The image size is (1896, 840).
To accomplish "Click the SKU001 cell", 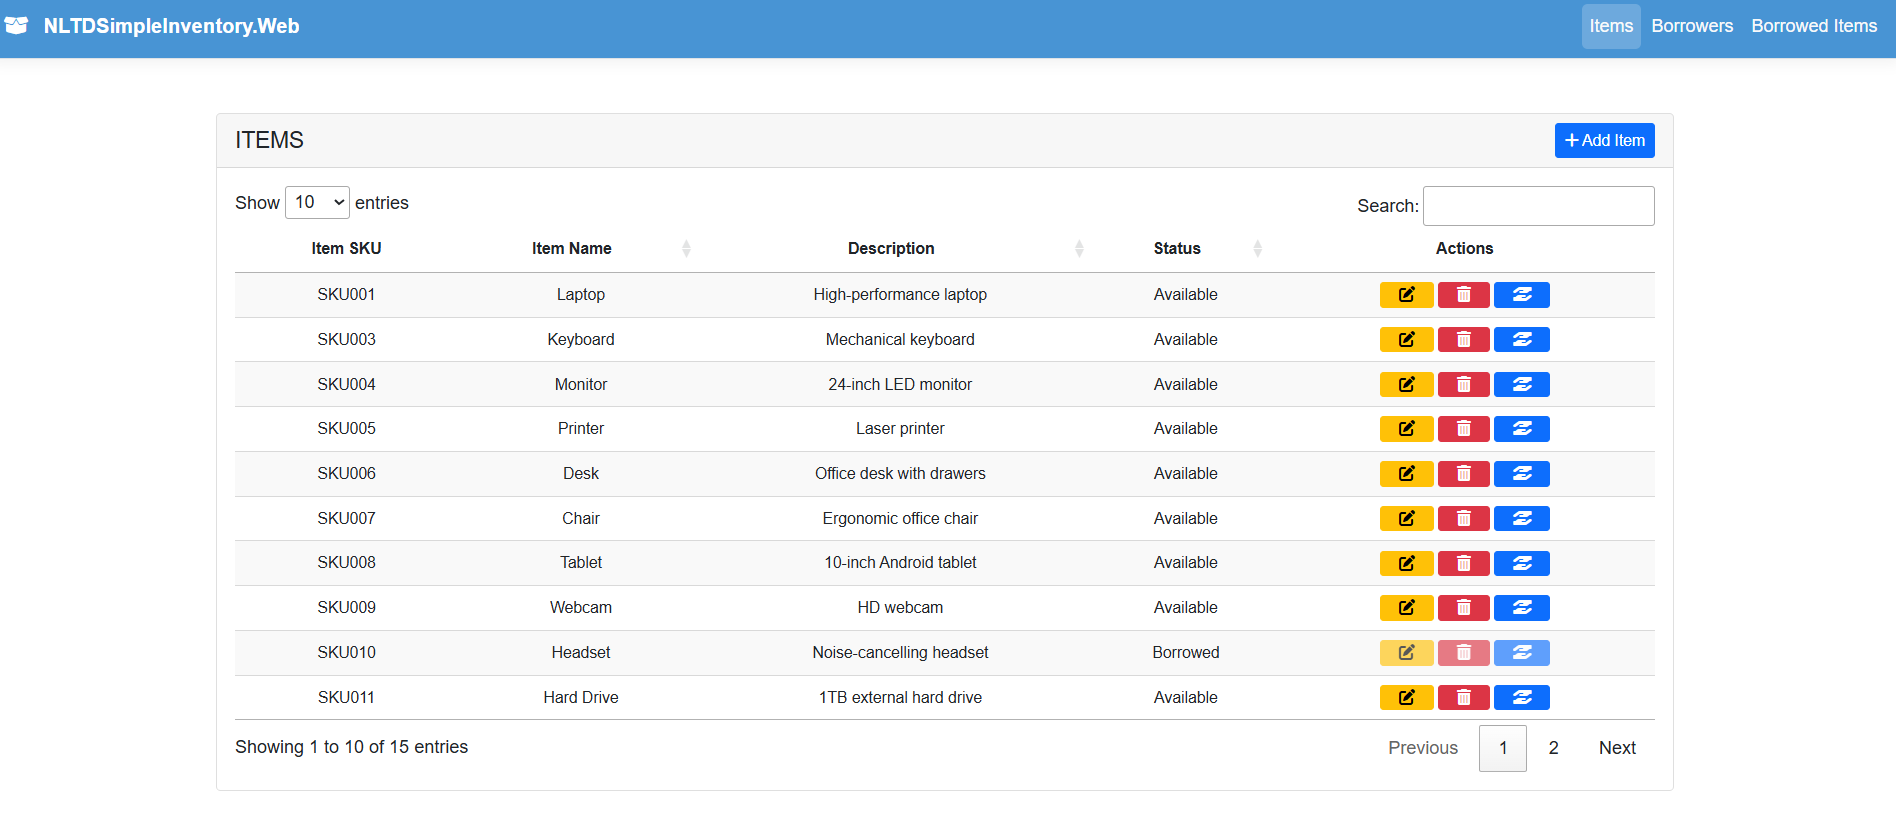I will pyautogui.click(x=346, y=295).
